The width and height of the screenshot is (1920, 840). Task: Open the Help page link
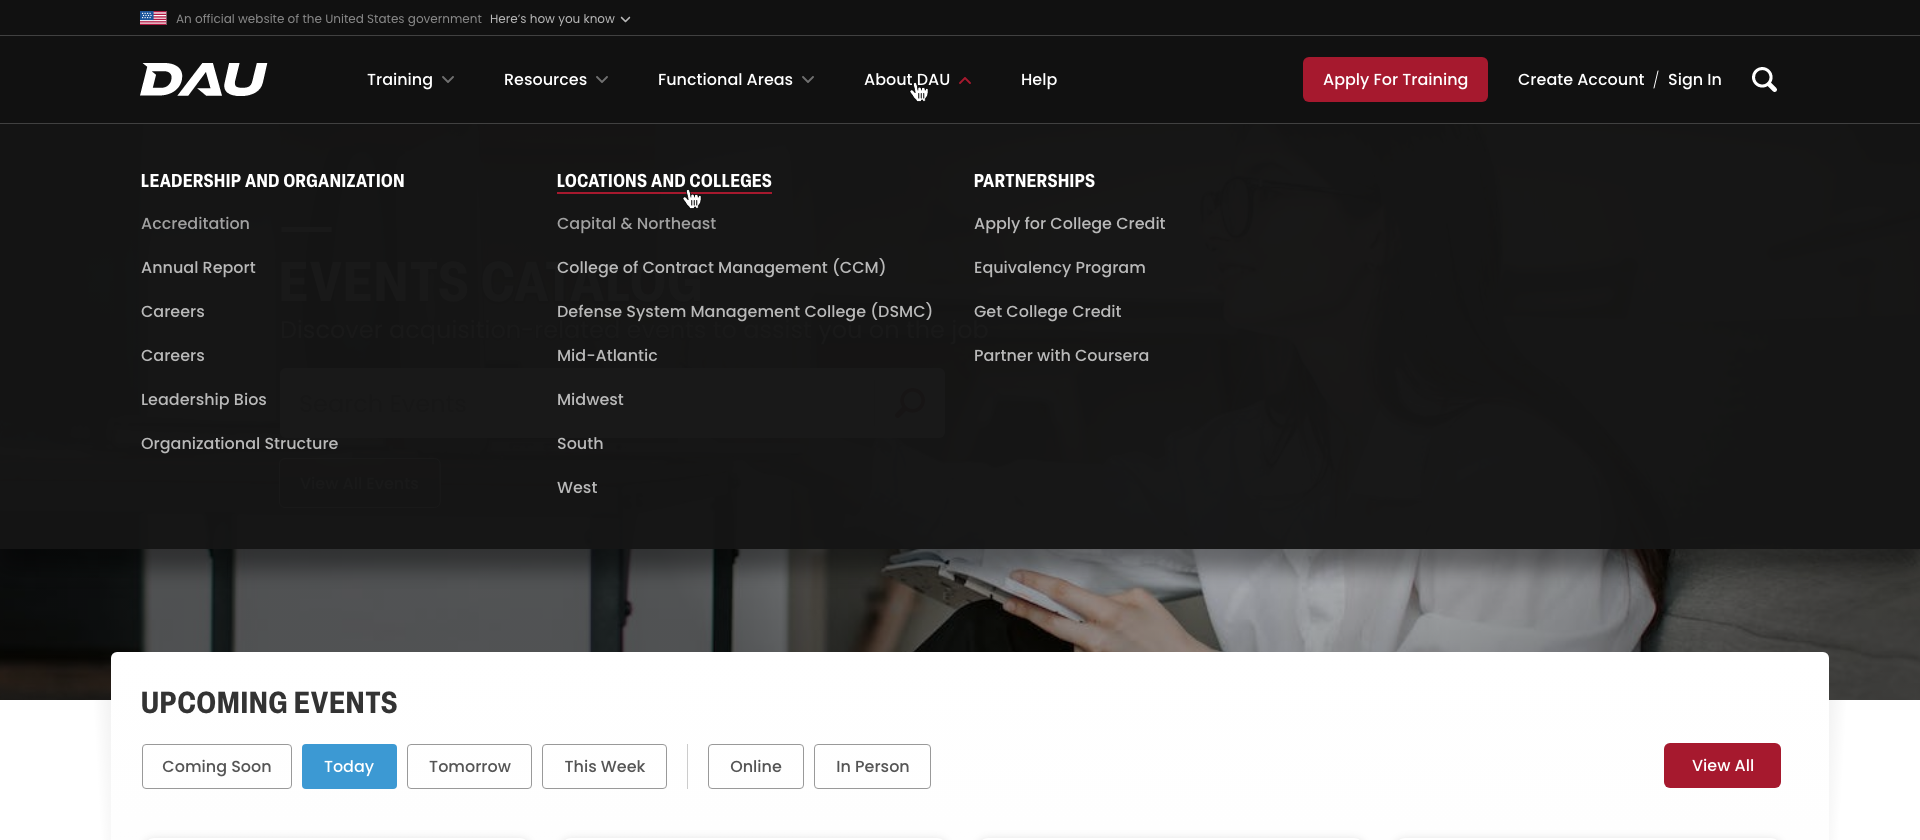pos(1038,79)
